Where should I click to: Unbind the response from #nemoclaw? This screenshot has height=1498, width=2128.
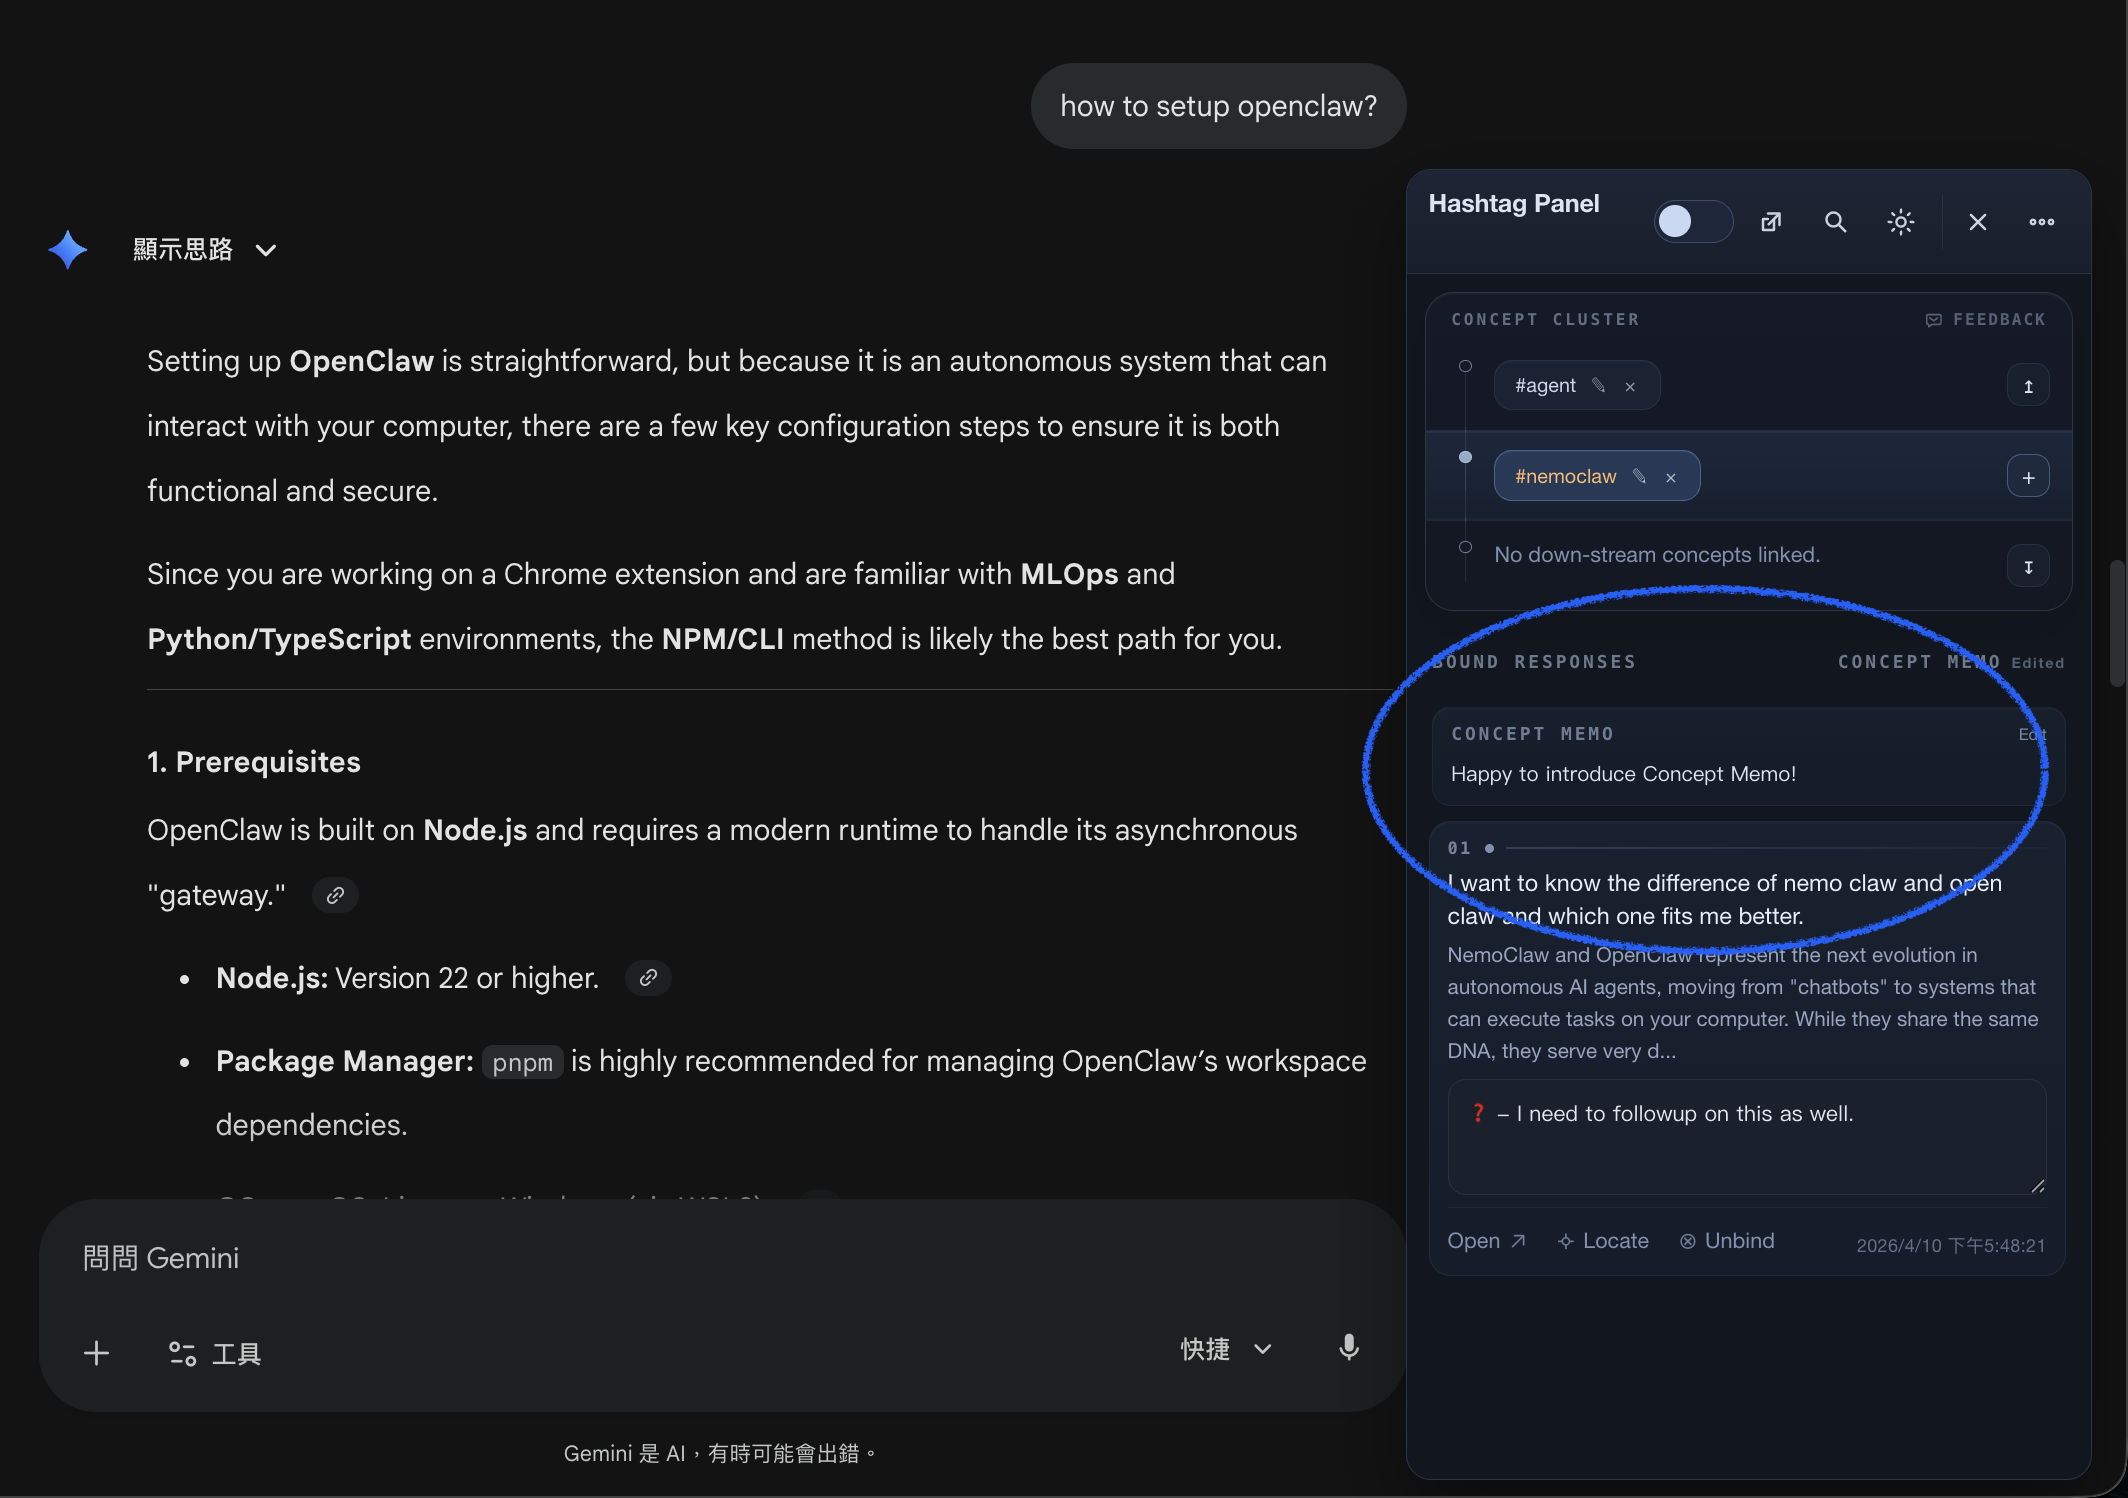1727,1240
